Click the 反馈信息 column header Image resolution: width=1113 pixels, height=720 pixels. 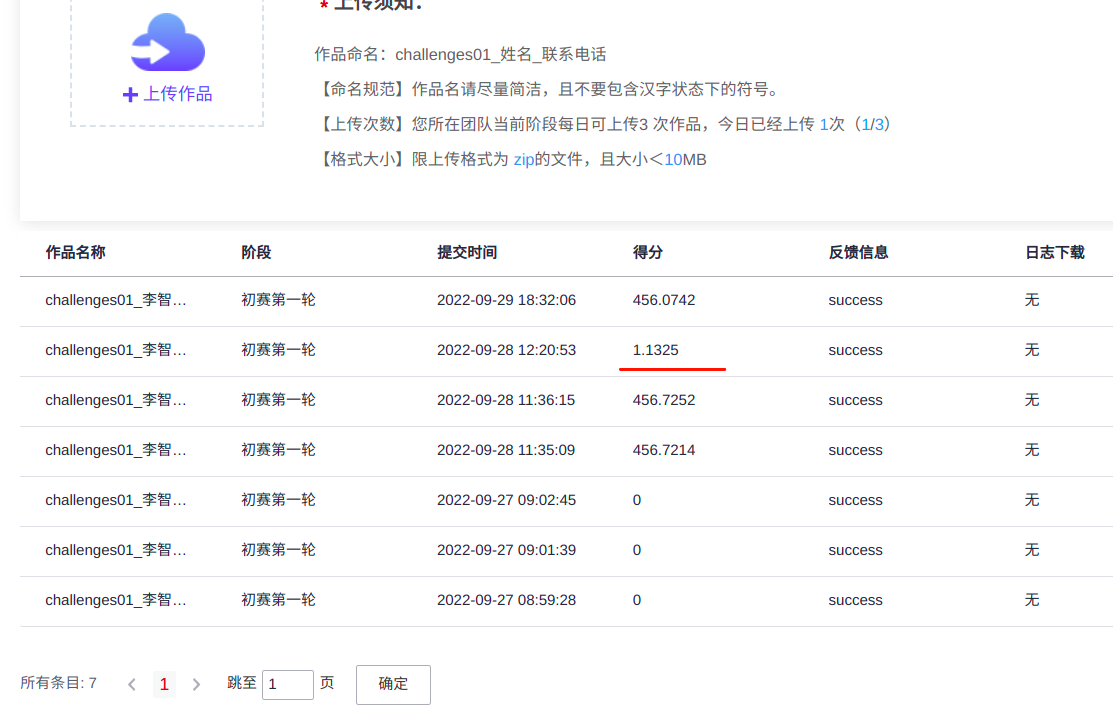coord(858,252)
